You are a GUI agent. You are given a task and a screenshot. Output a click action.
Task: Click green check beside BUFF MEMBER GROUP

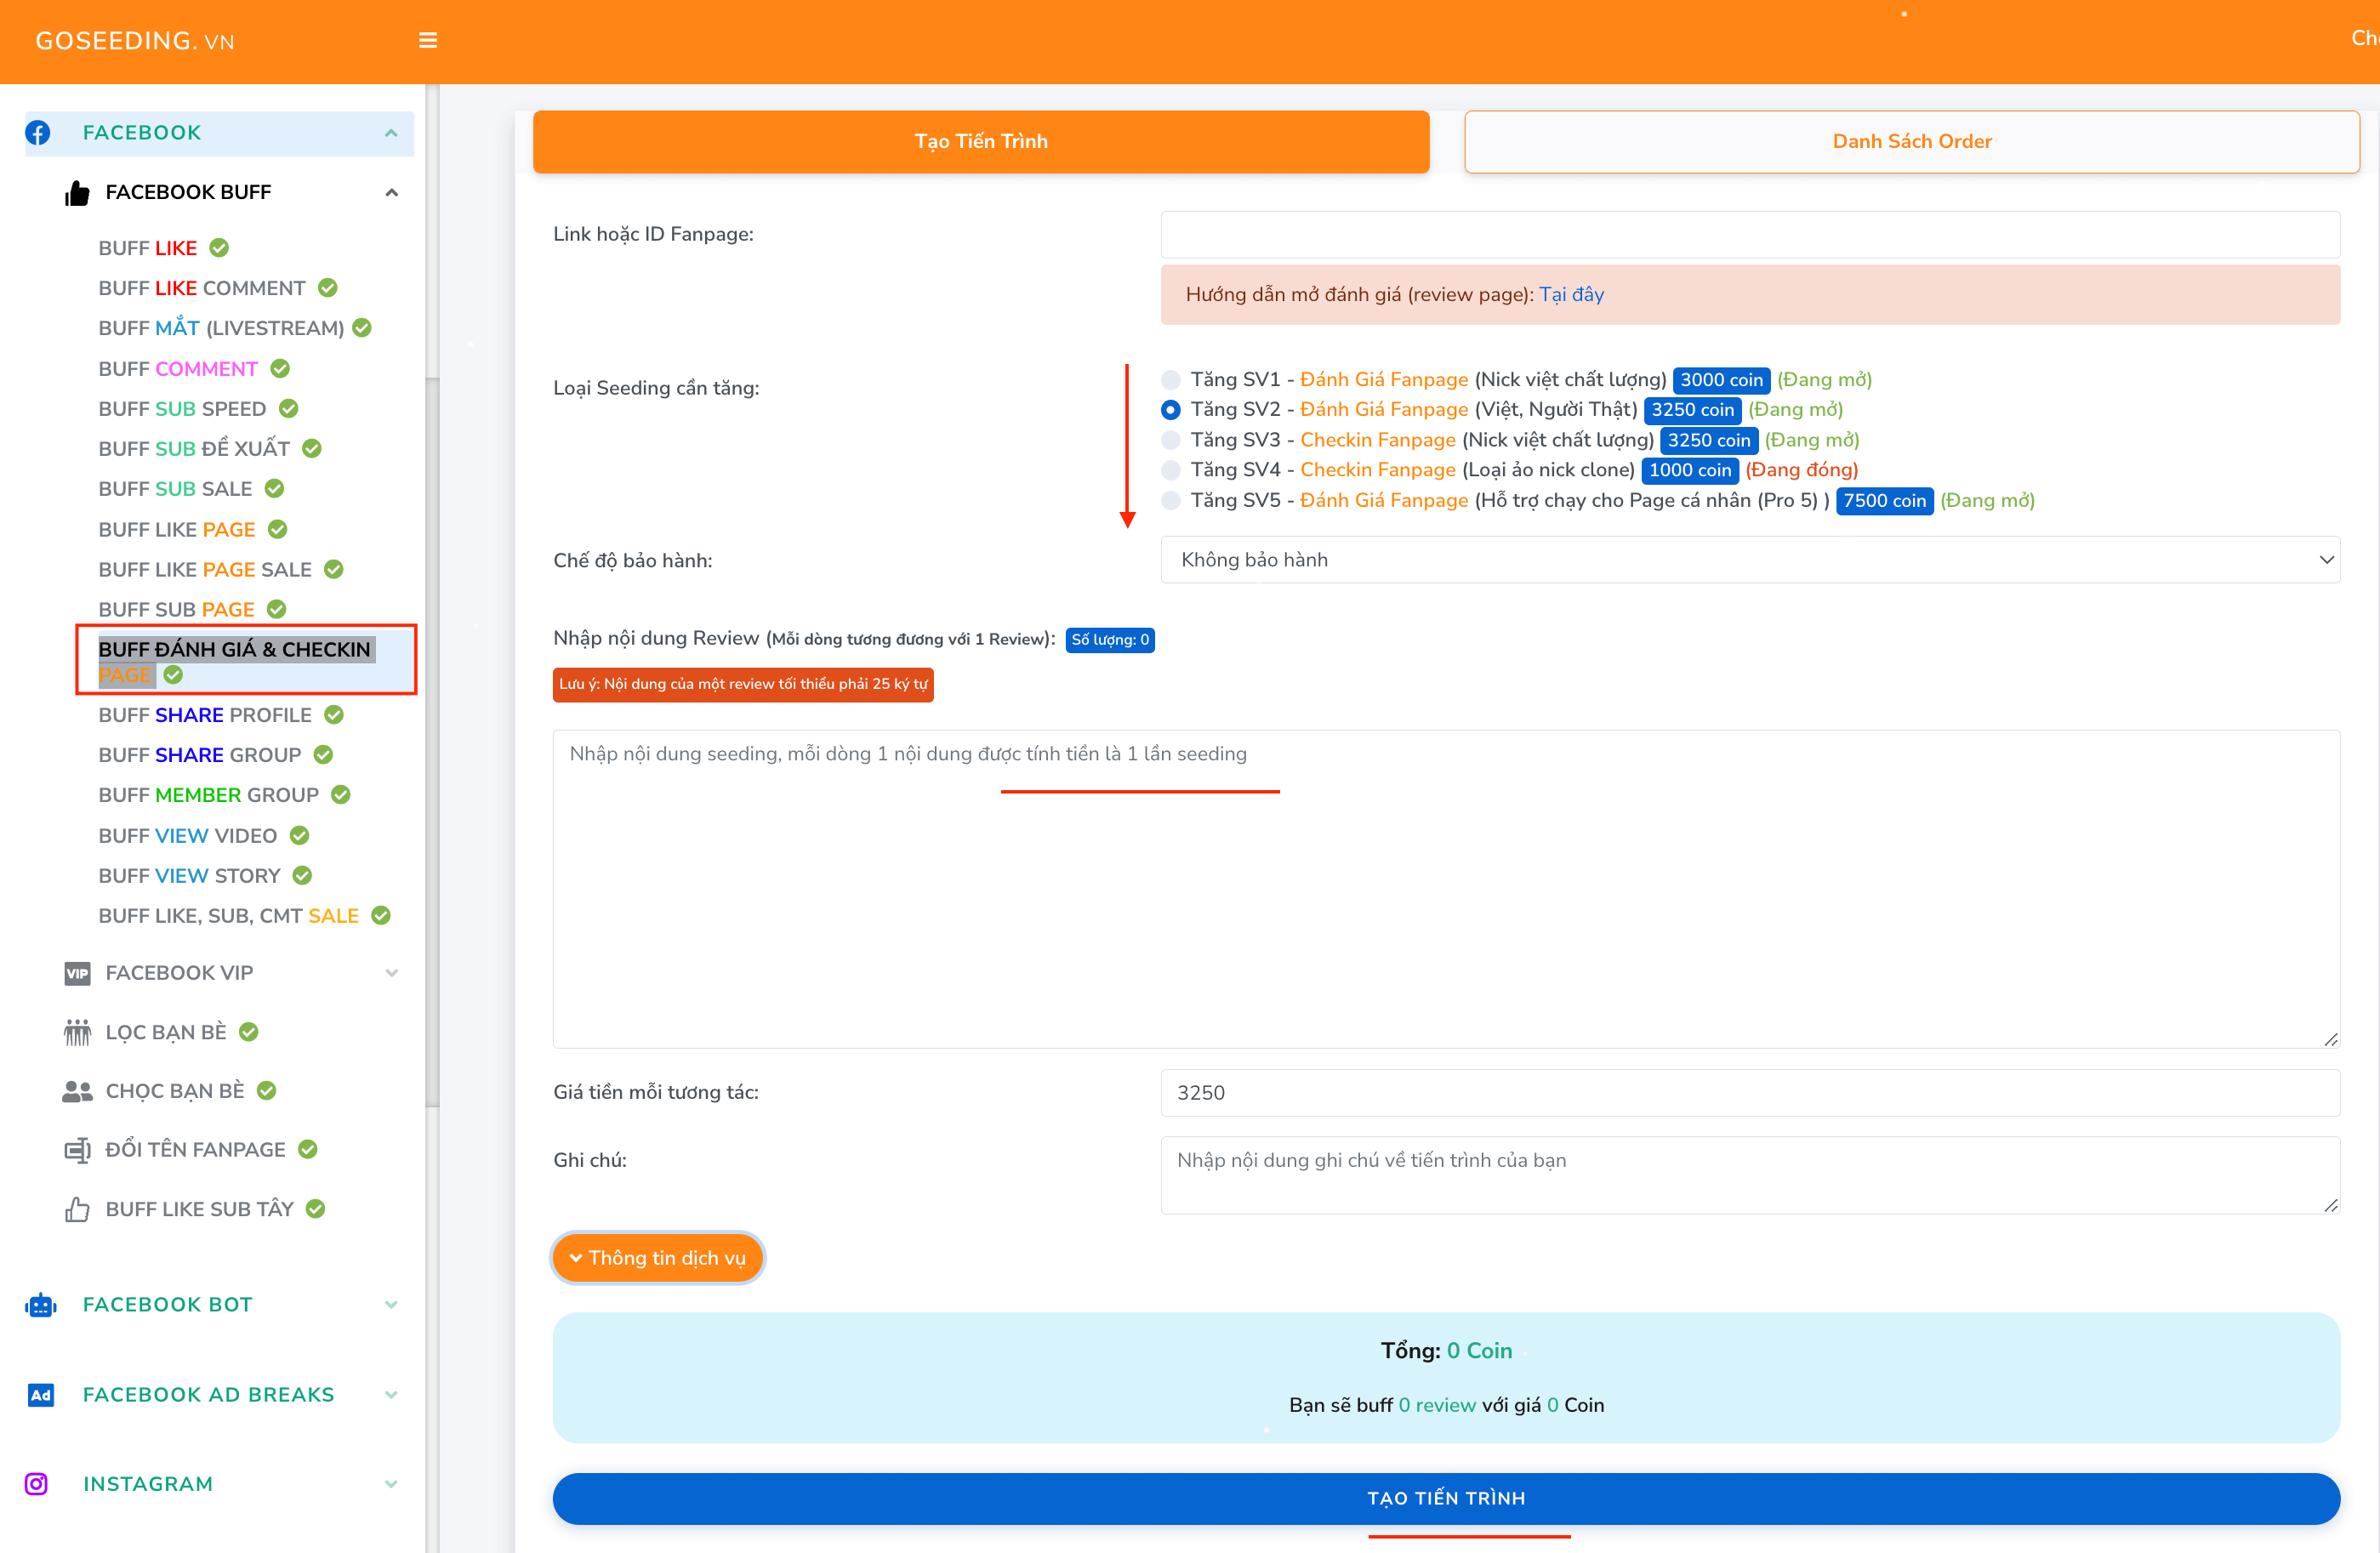(341, 795)
